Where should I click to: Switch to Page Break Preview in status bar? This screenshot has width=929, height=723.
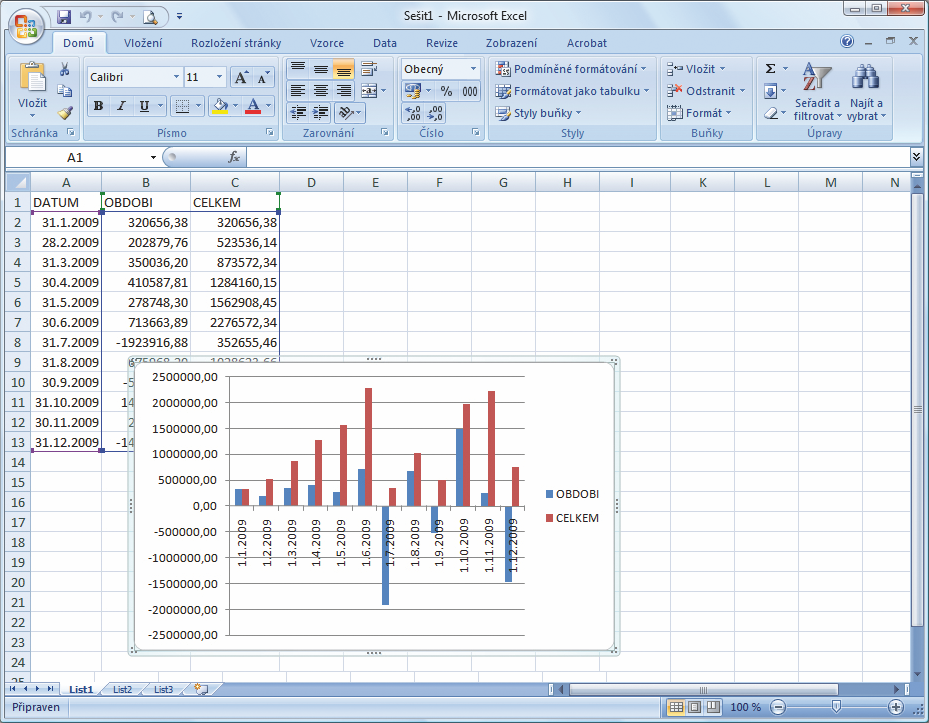tap(713, 707)
